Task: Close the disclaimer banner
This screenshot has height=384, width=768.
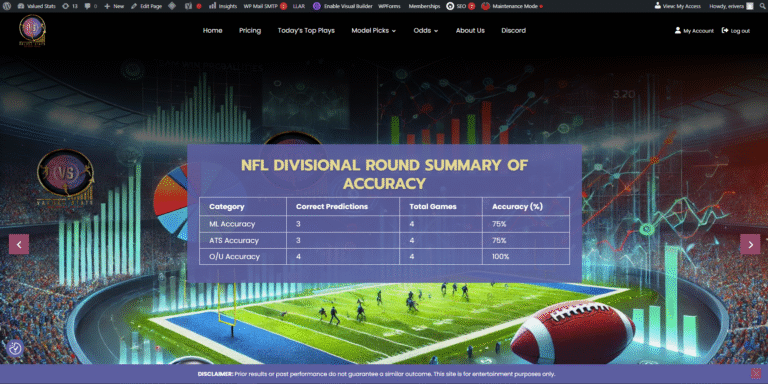Action: click(756, 373)
